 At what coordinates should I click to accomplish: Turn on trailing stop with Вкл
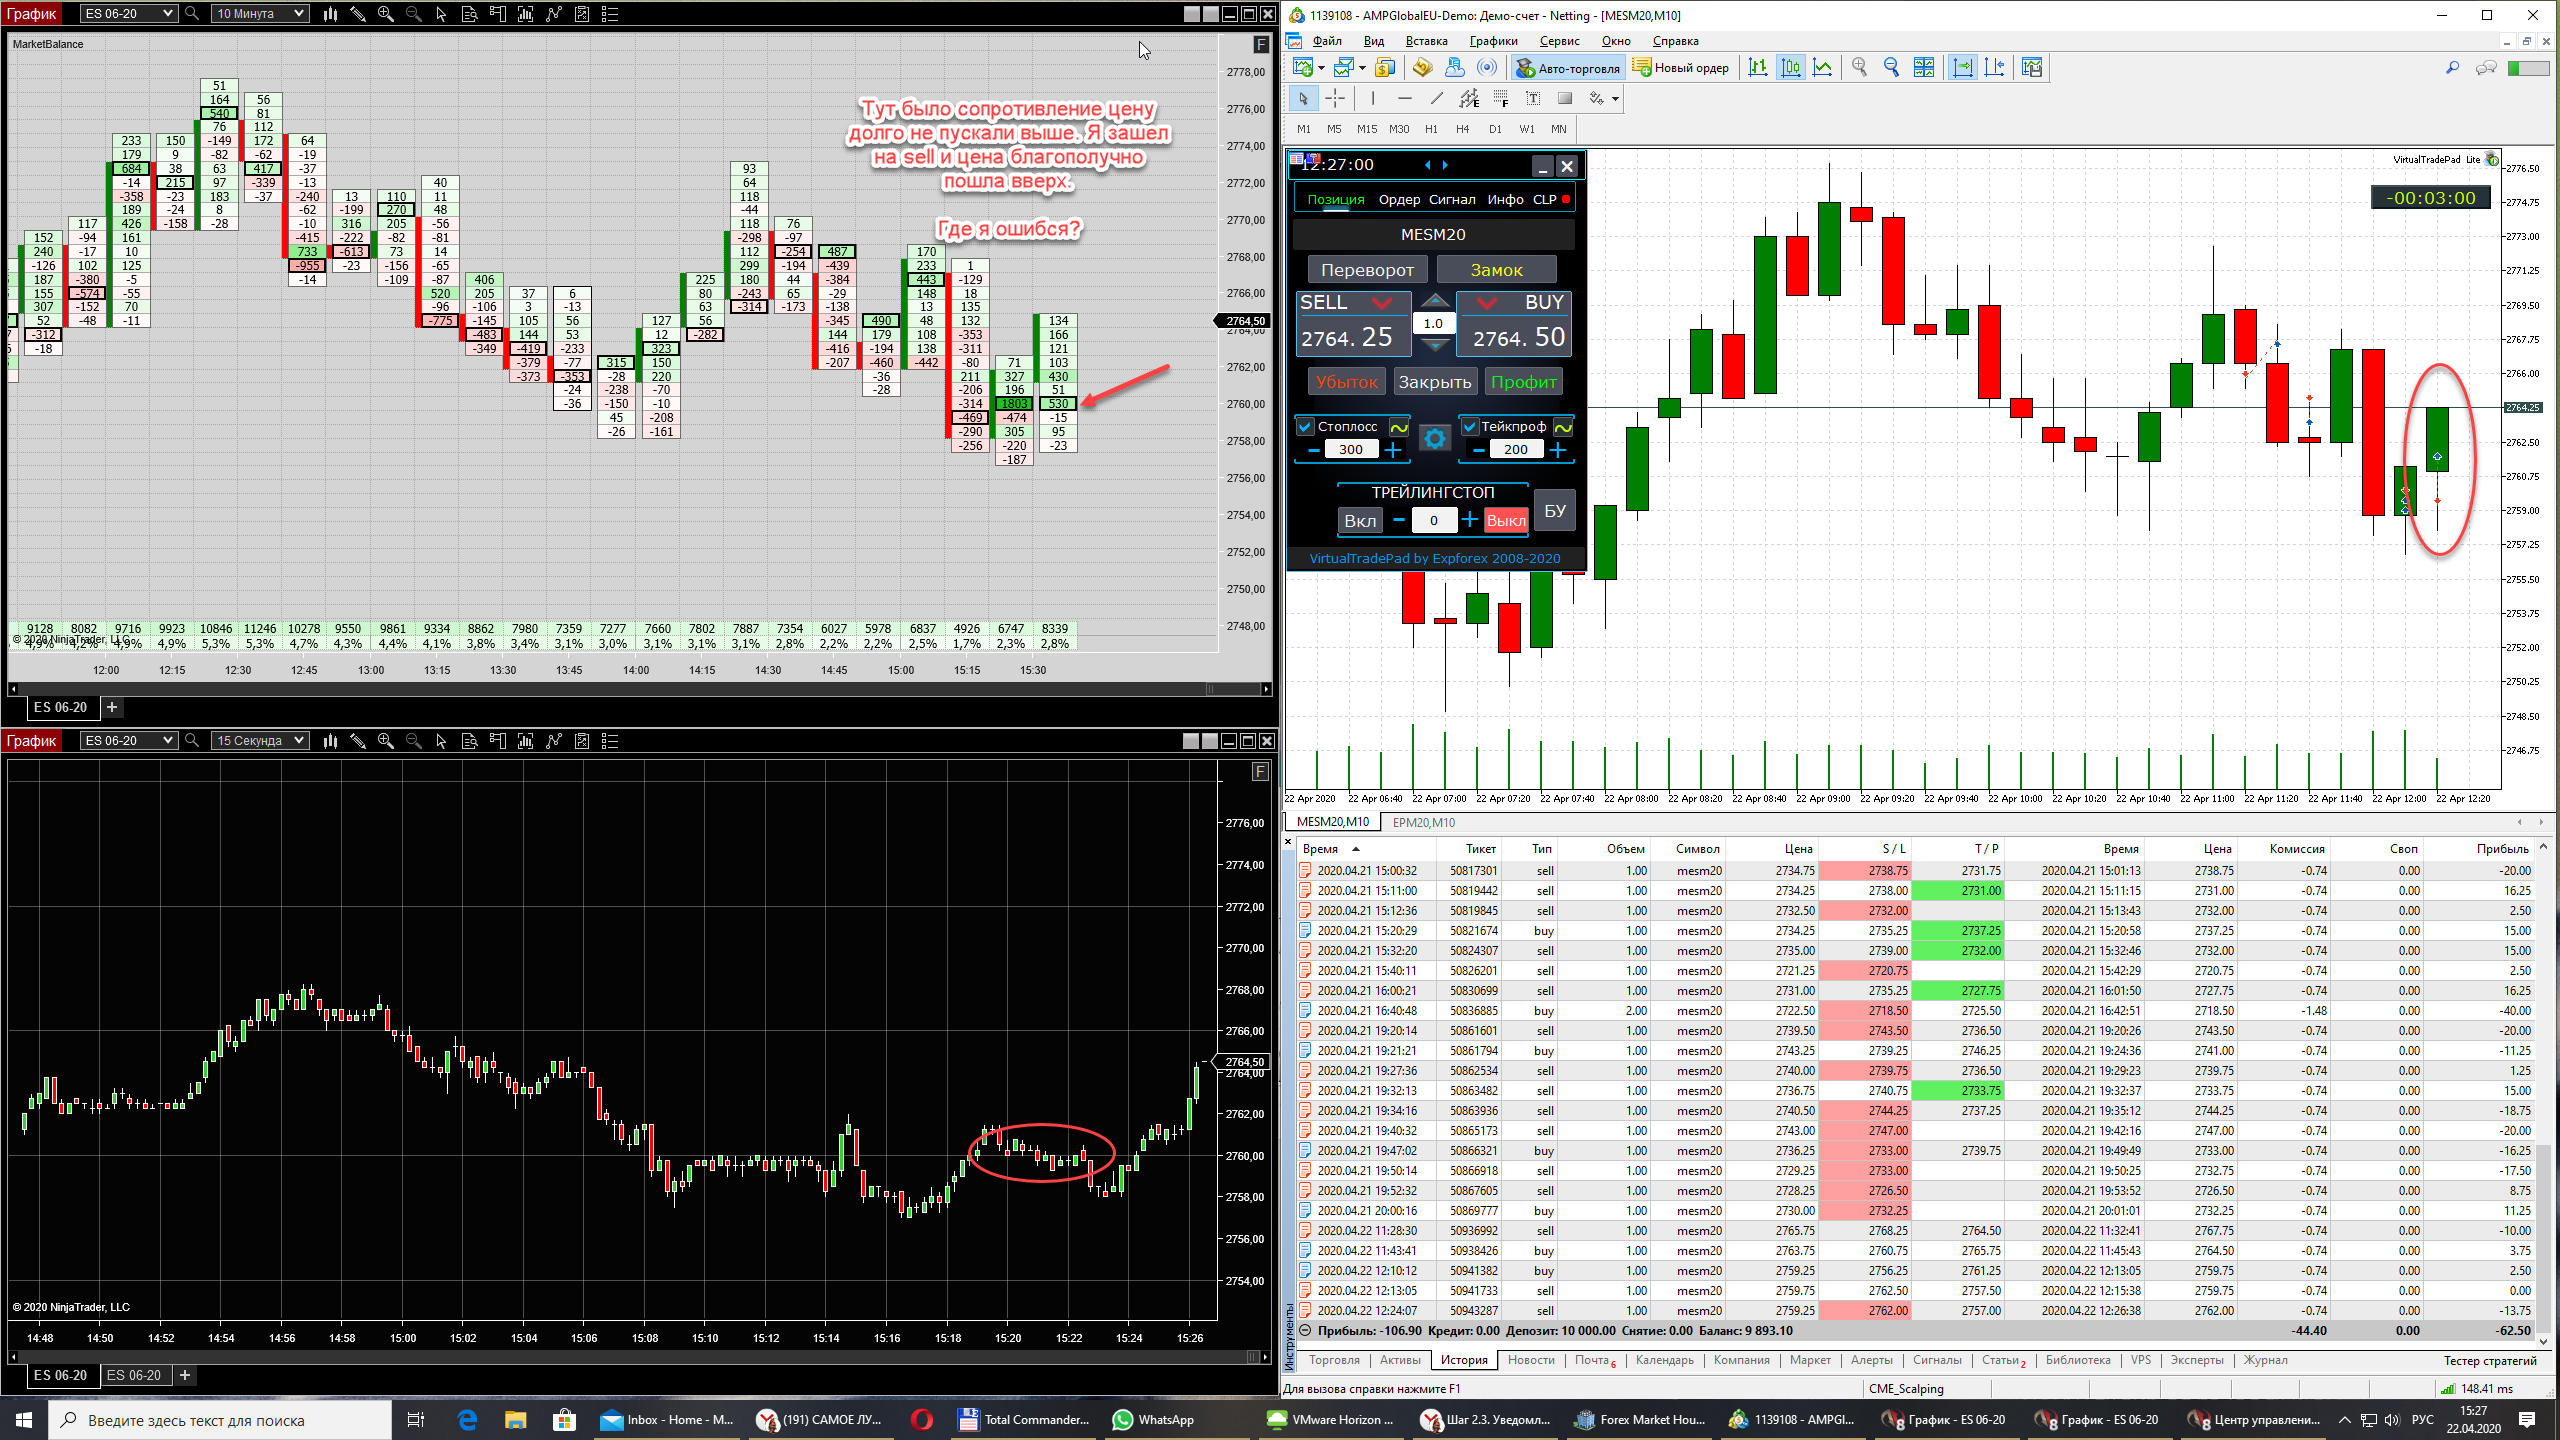point(1359,520)
